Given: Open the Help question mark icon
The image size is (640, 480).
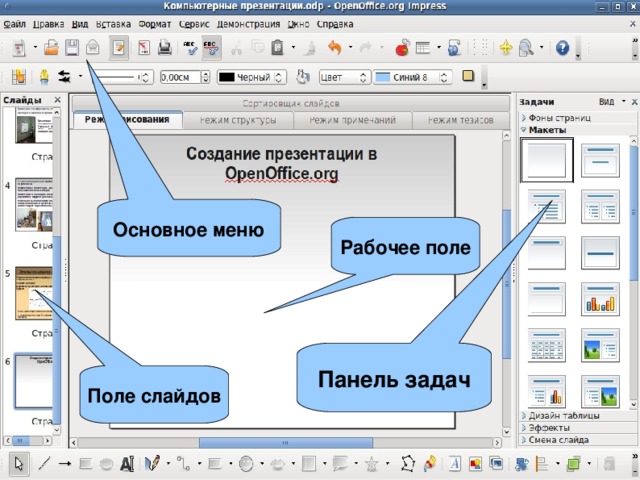Looking at the screenshot, I should point(562,48).
